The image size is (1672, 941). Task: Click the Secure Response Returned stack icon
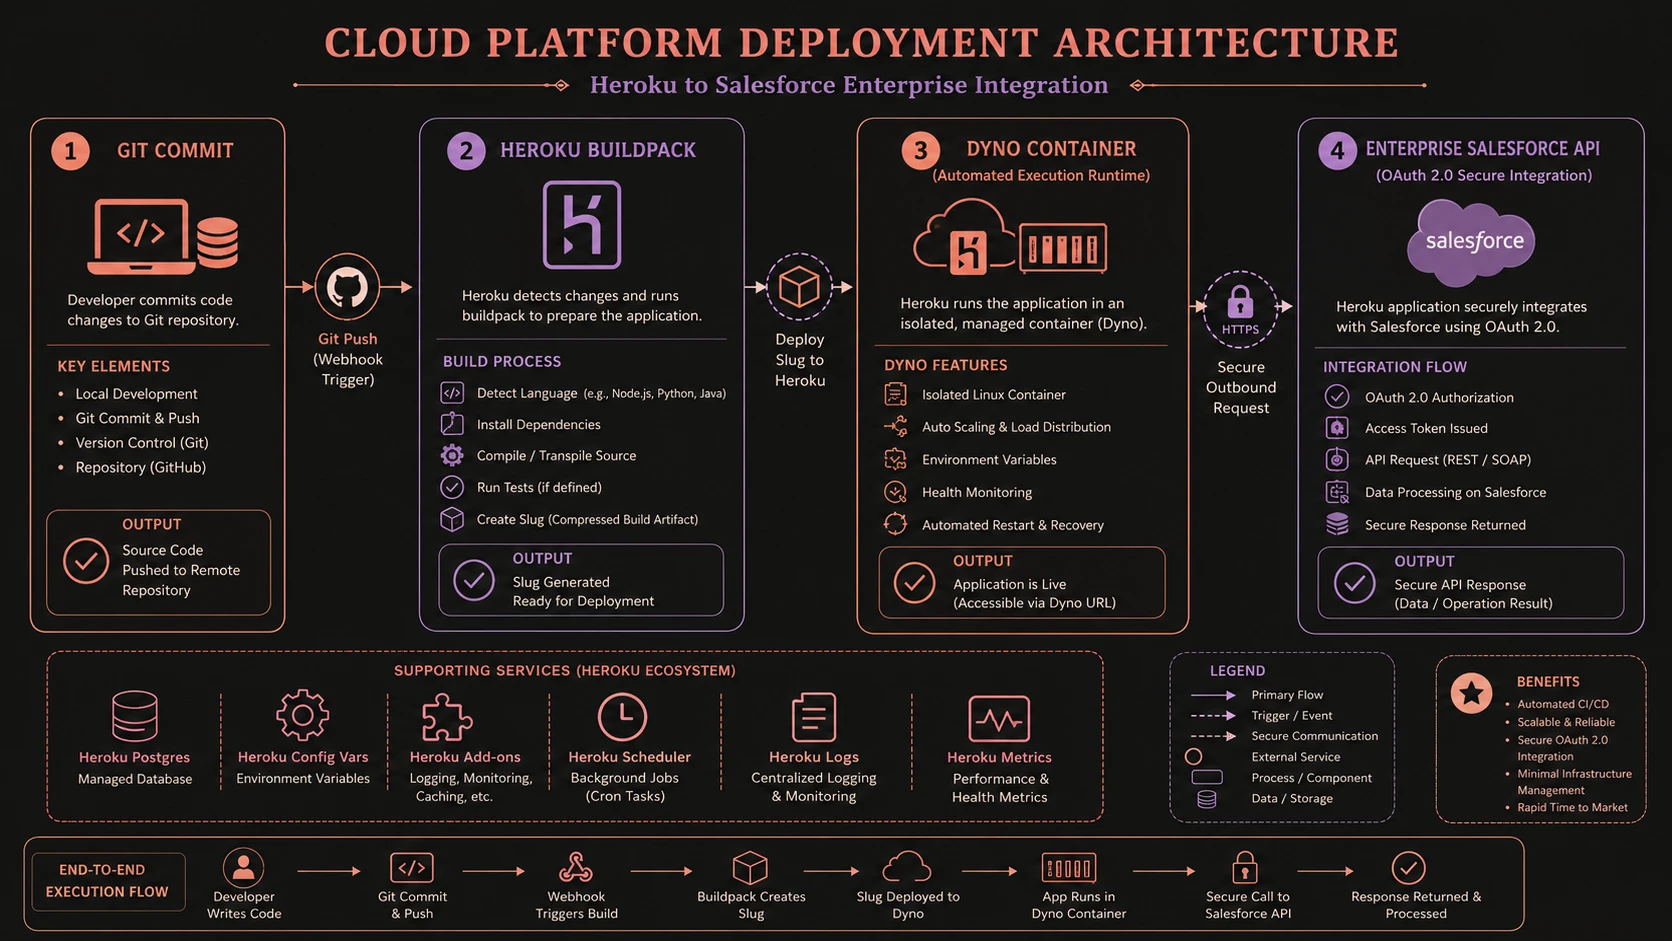1337,524
